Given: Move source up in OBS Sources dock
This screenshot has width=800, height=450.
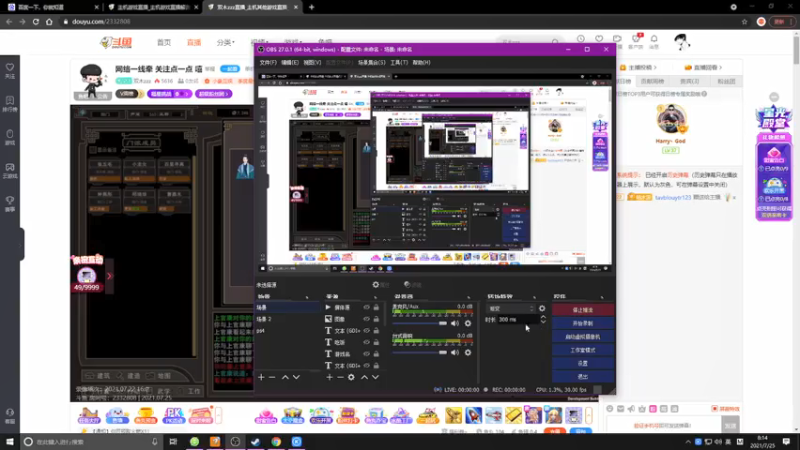Looking at the screenshot, I should pyautogui.click(x=364, y=377).
